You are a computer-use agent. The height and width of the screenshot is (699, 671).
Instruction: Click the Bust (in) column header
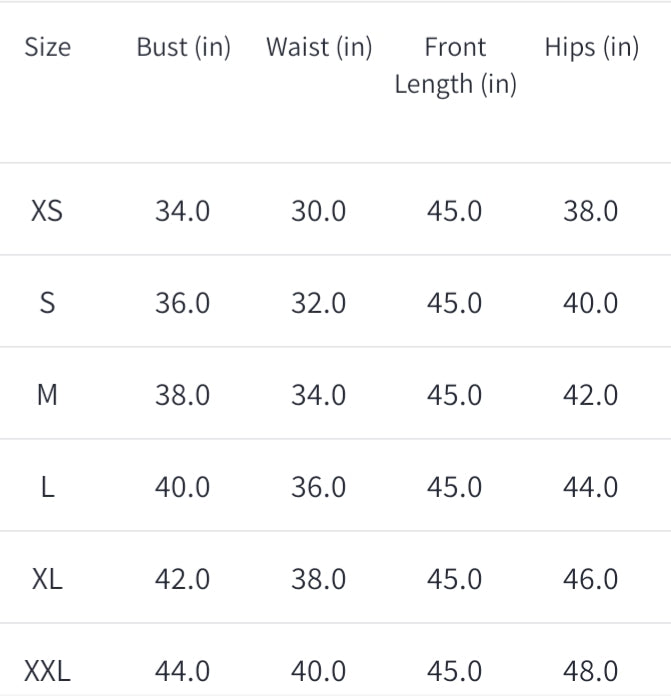pos(183,47)
